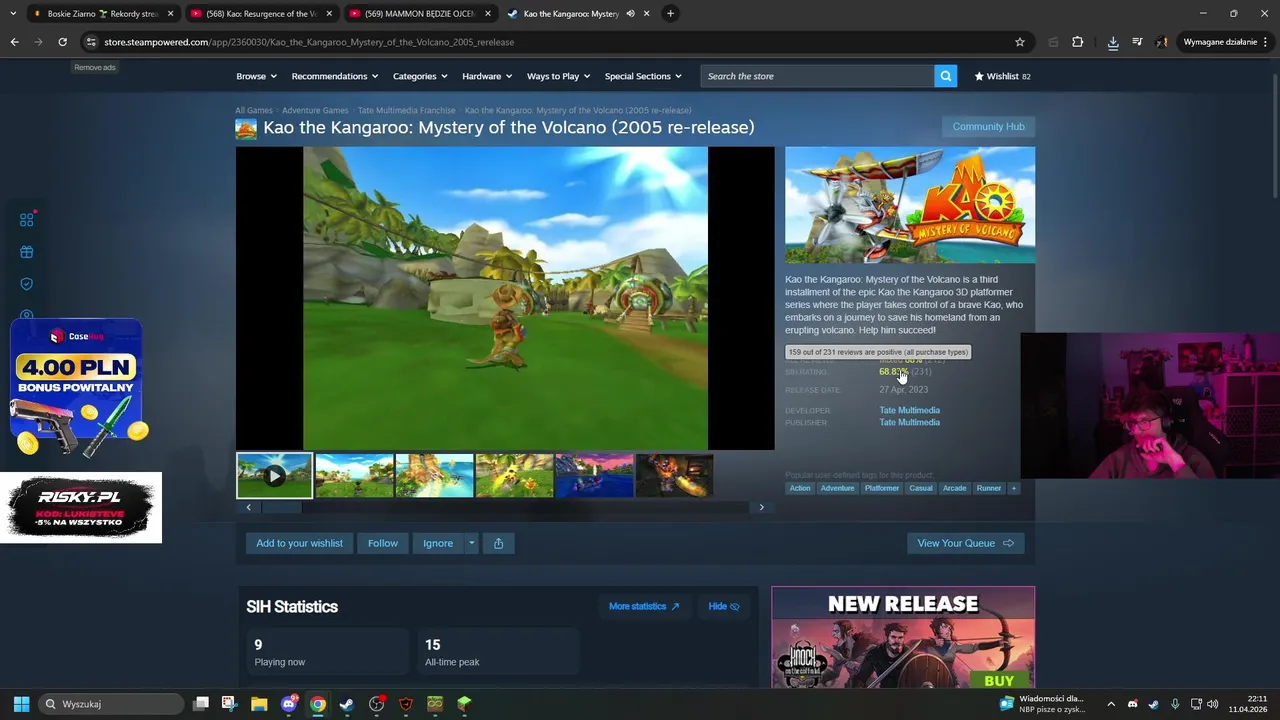Go back to the previous page
The image size is (1280, 720).
point(14,42)
